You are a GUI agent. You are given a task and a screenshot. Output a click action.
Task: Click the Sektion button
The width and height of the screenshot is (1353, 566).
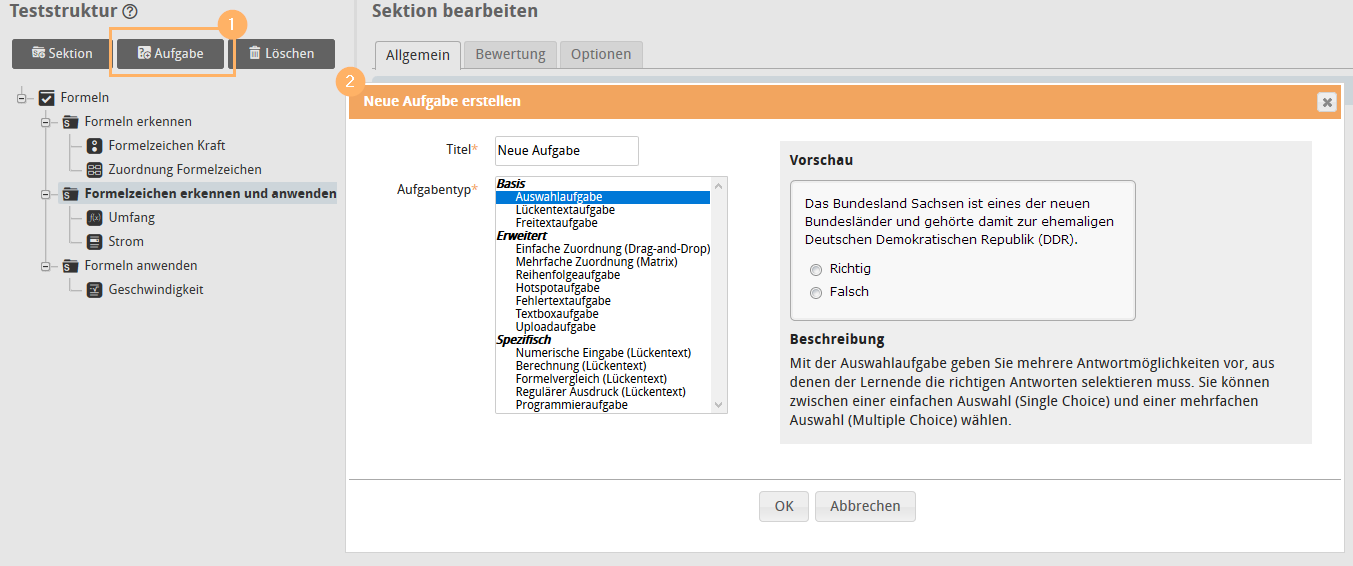tap(62, 54)
